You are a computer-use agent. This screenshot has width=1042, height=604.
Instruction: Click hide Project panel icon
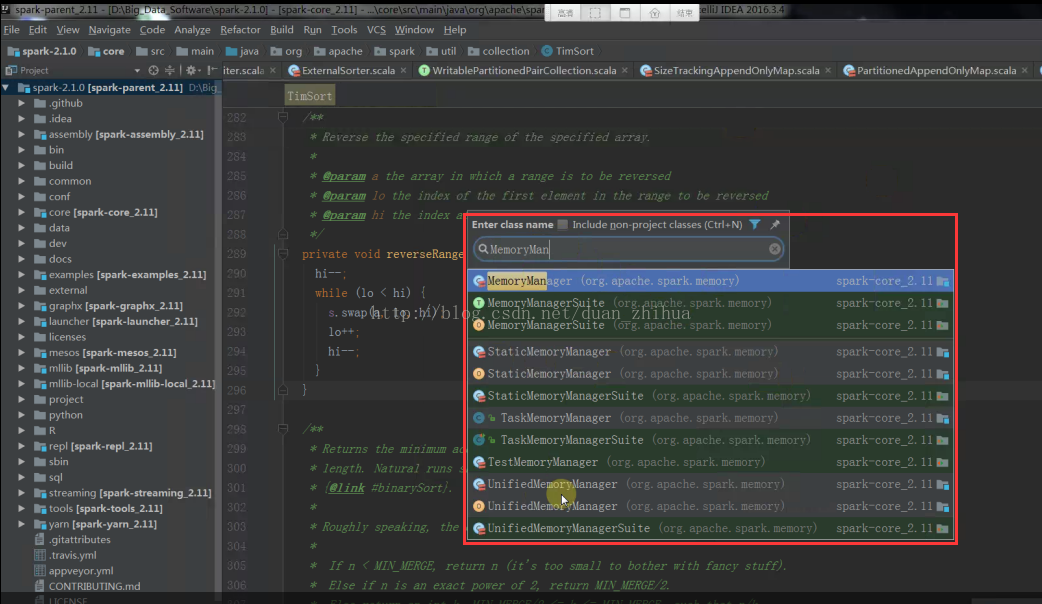[x=212, y=70]
